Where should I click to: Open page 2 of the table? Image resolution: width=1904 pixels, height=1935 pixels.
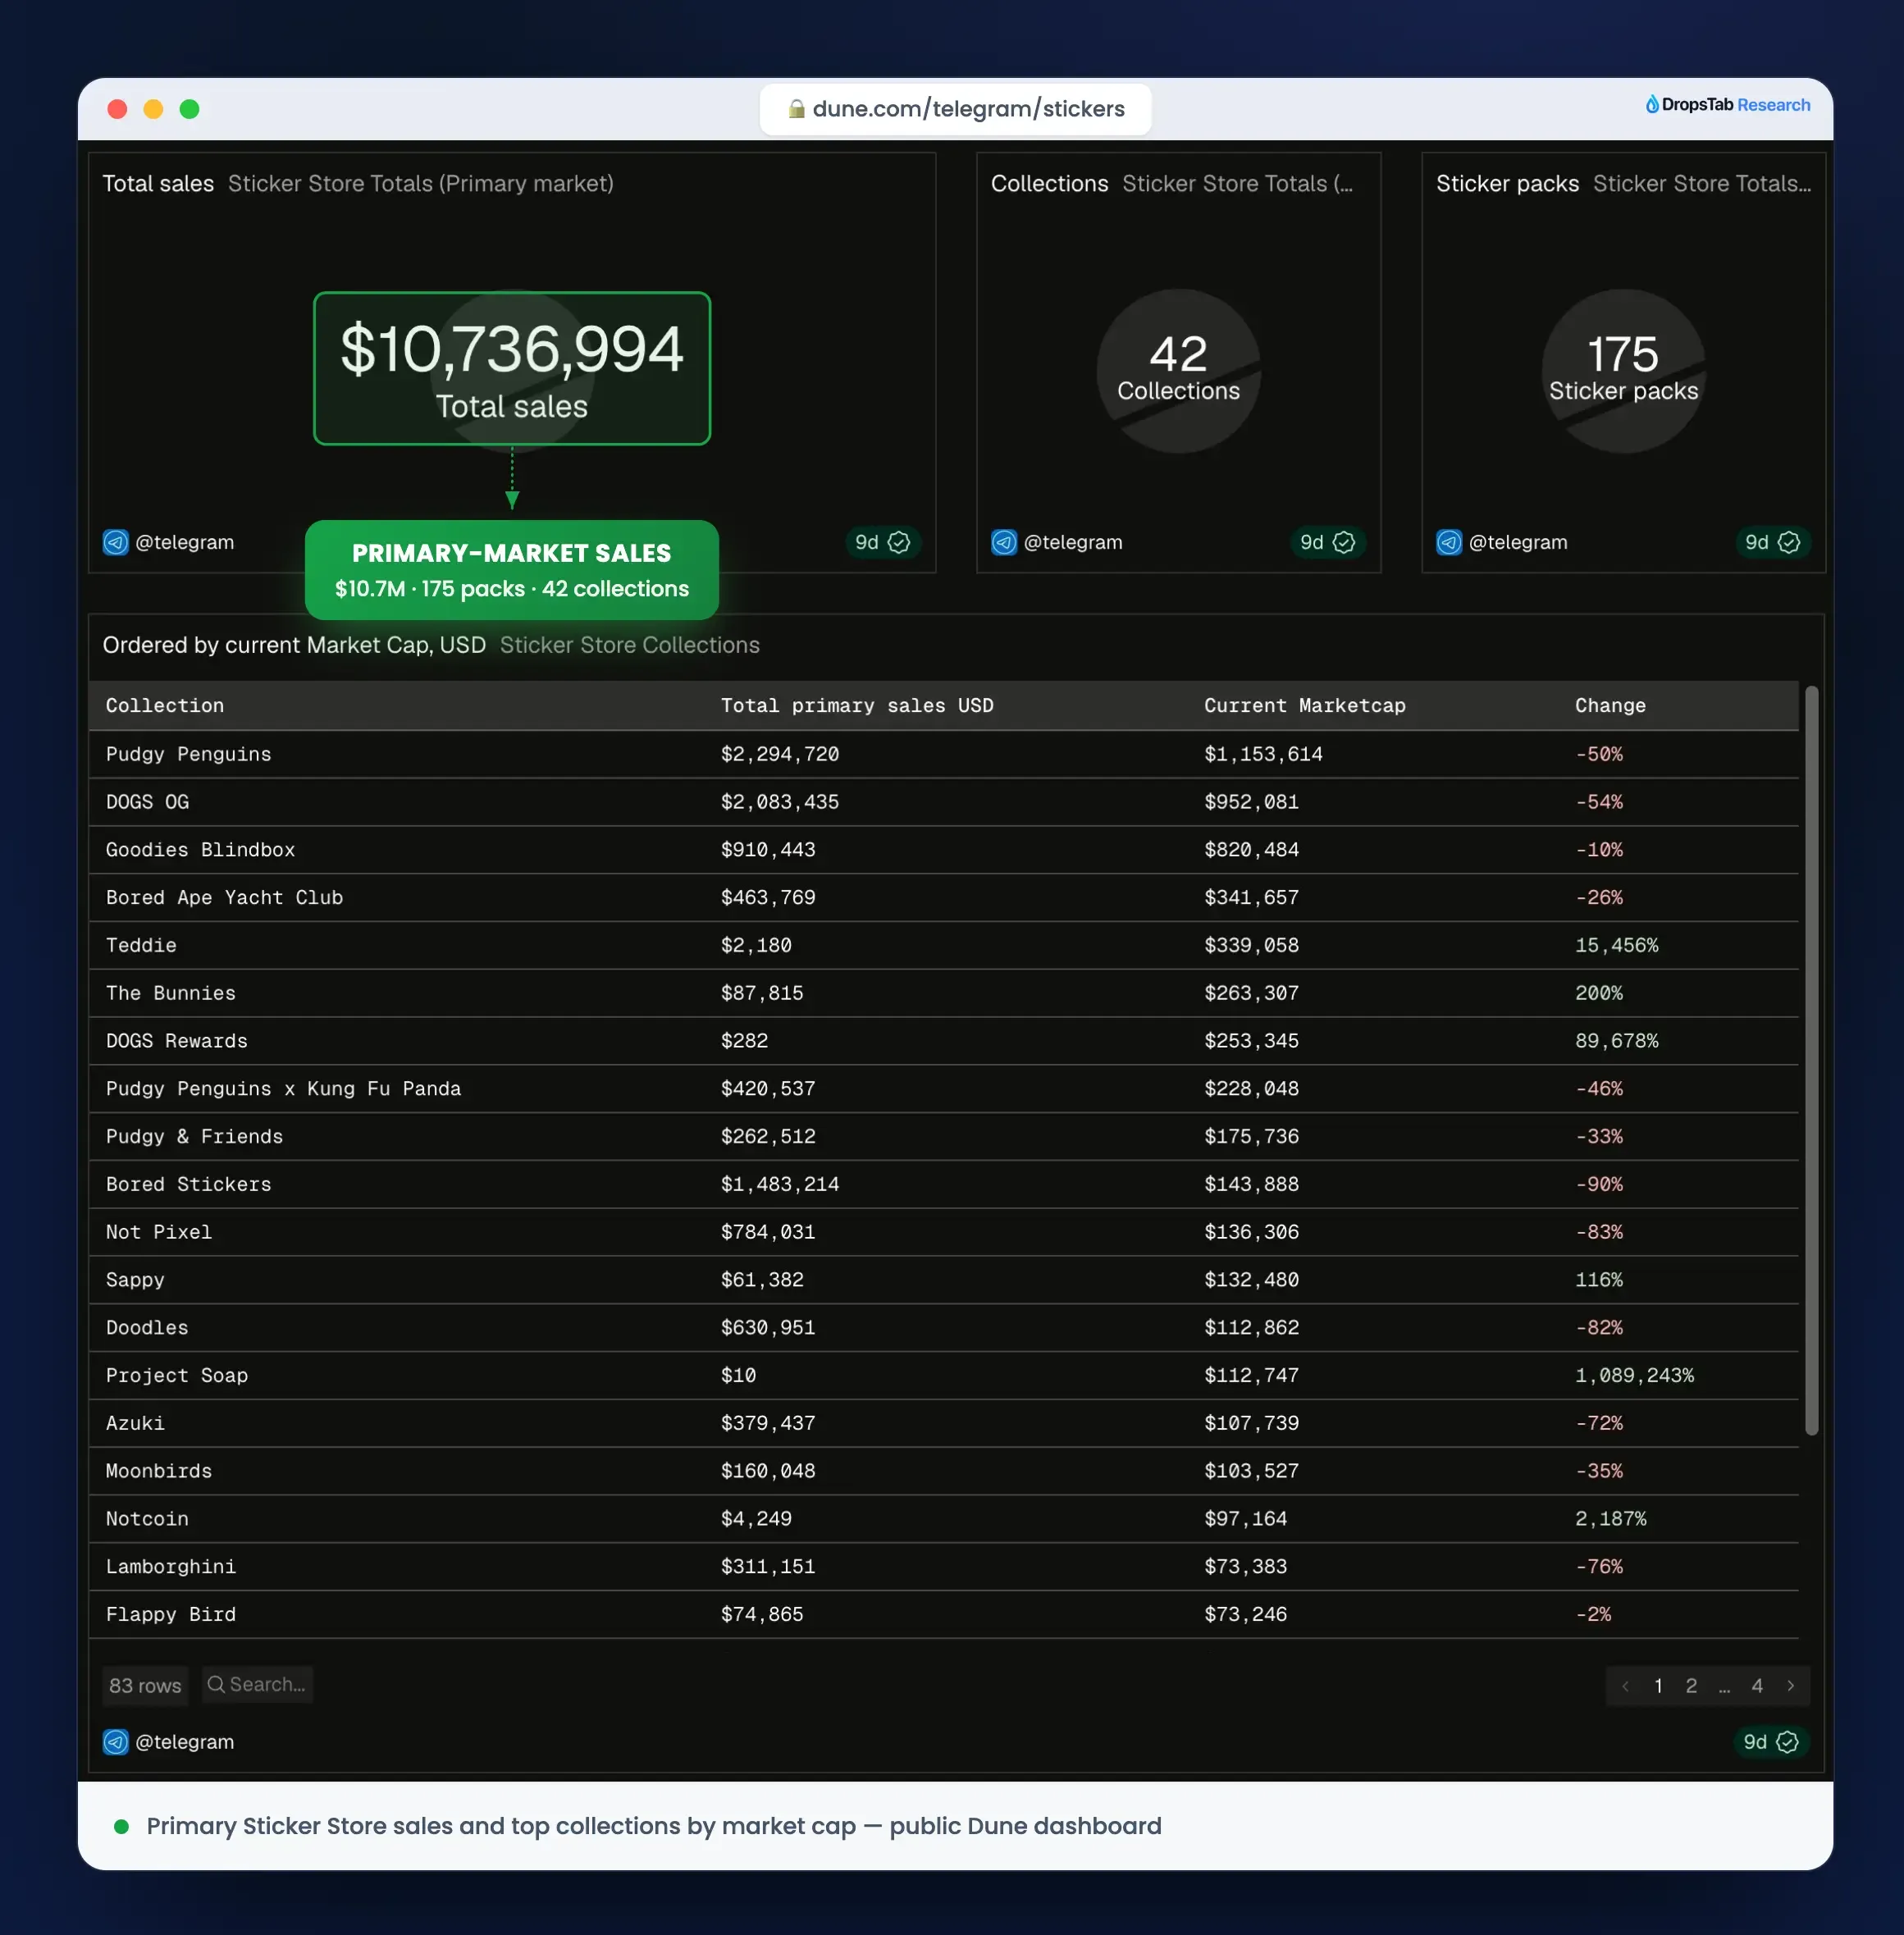(1691, 1686)
